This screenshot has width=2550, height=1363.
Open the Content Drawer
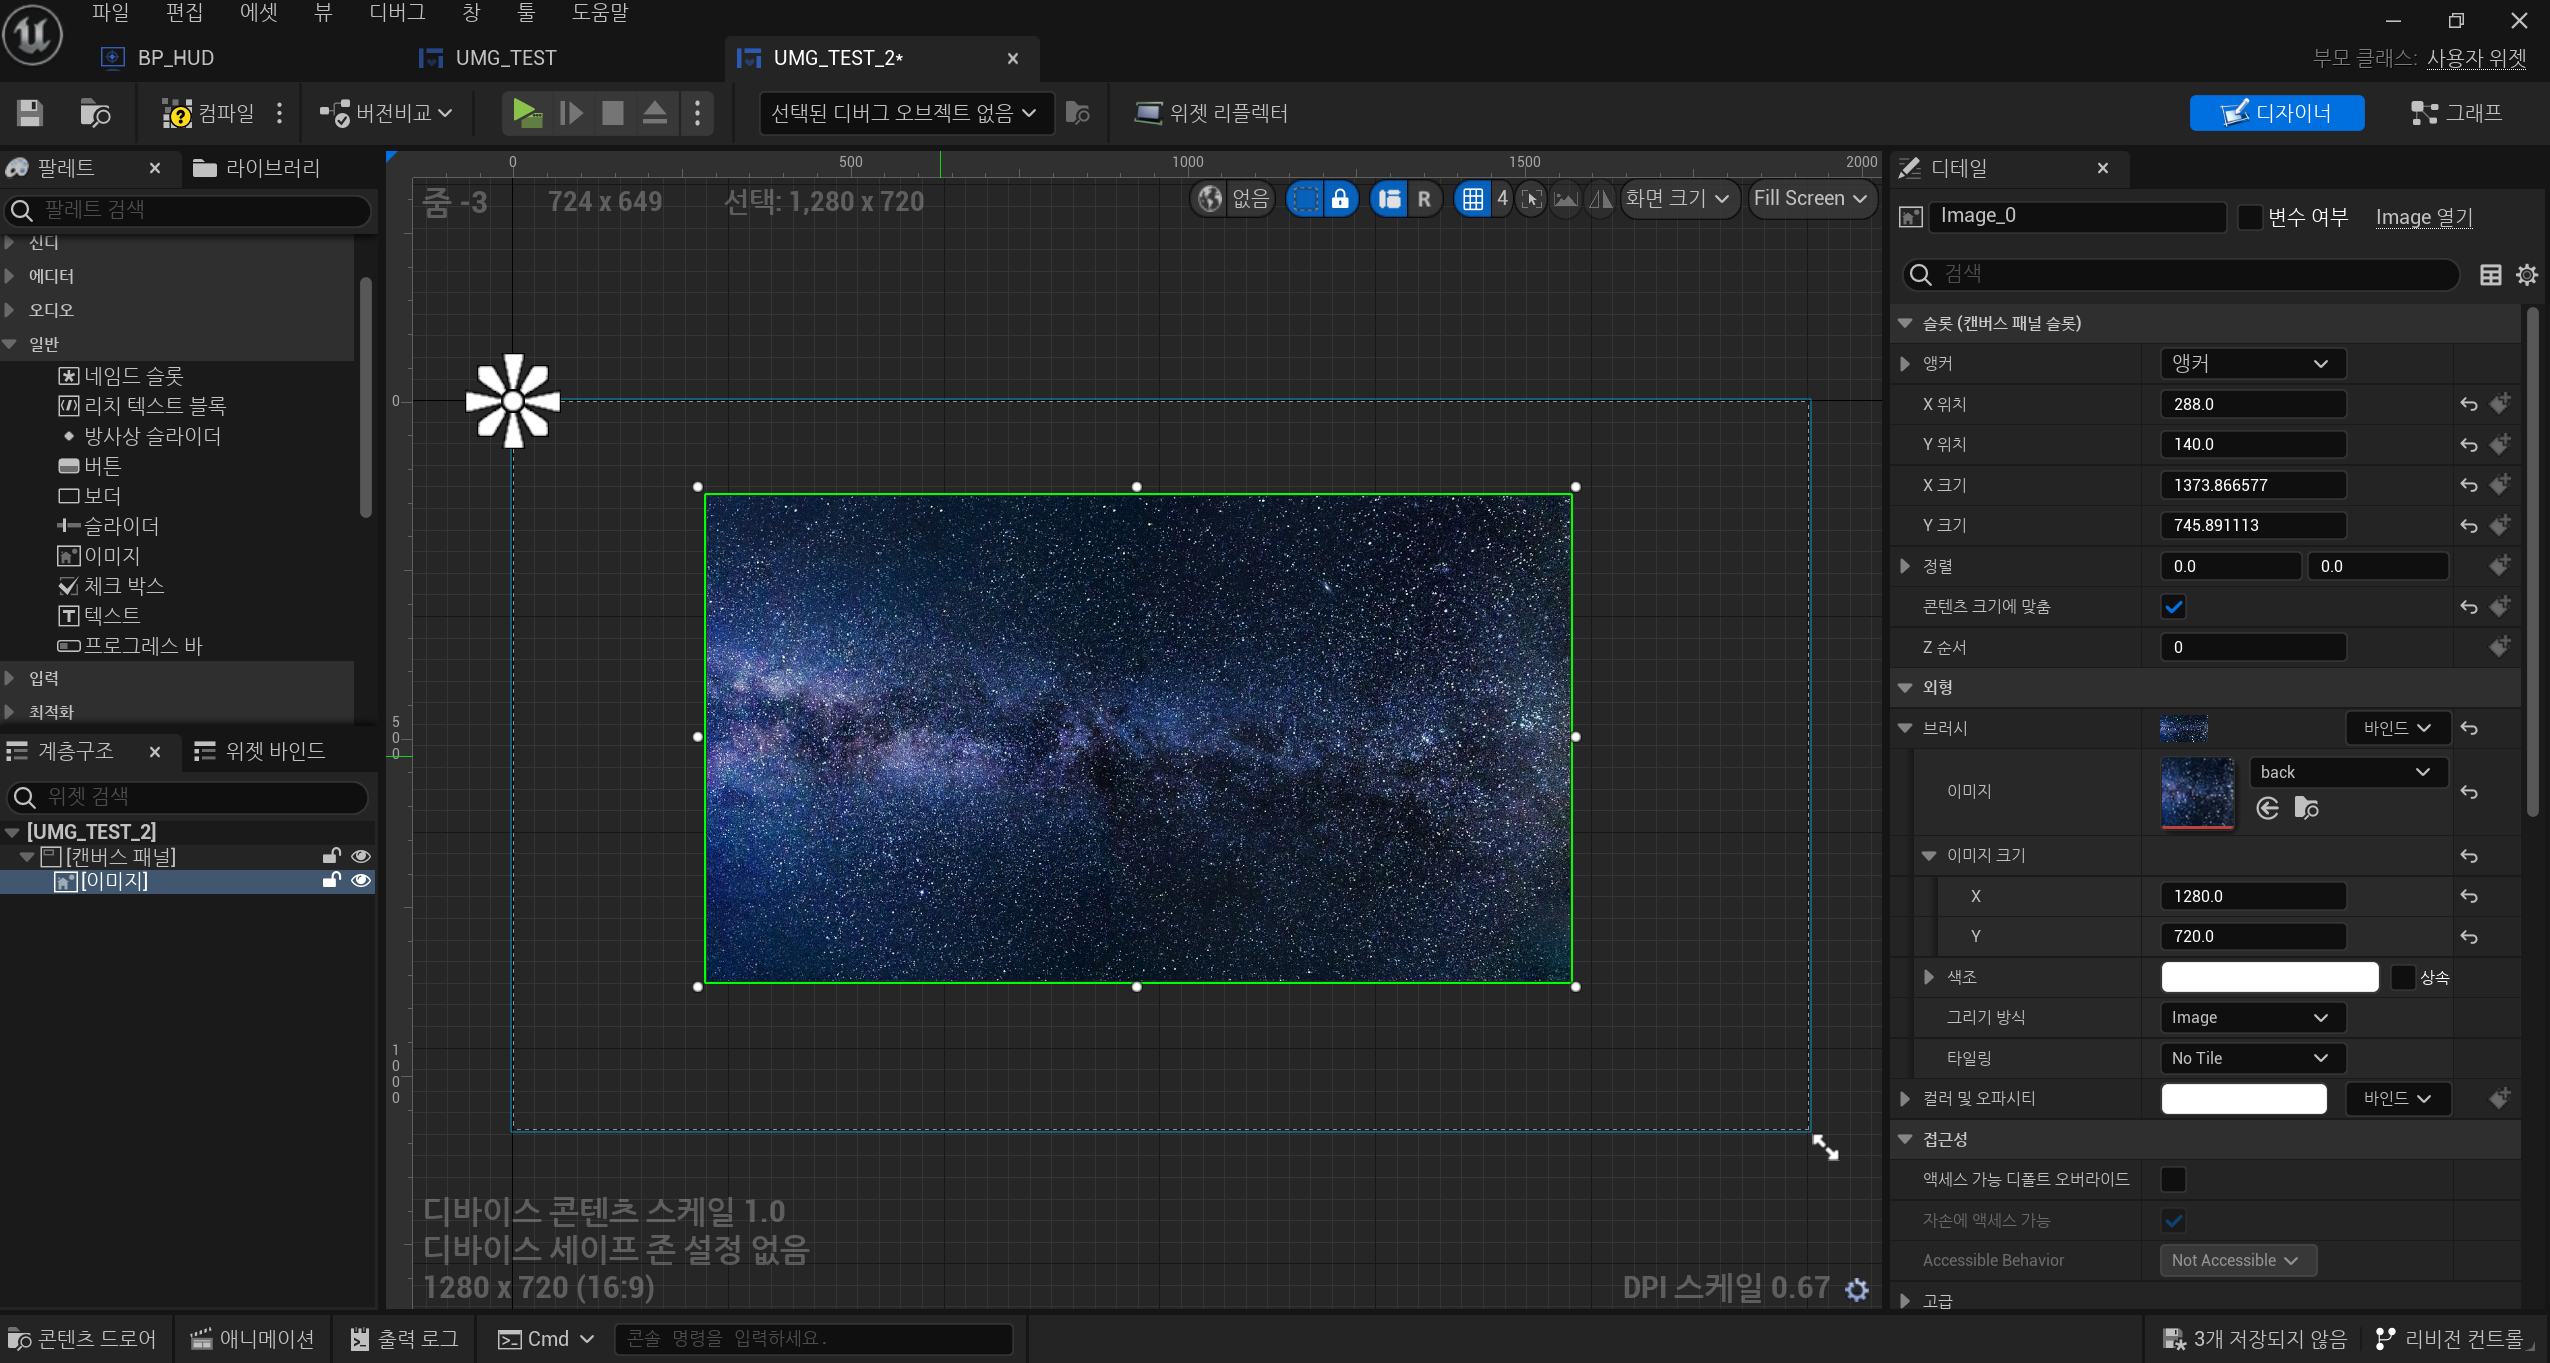(82, 1339)
